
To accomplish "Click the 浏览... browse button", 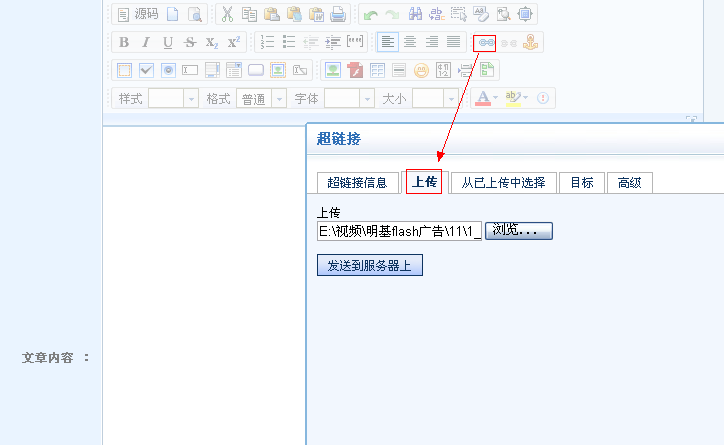I will click(518, 230).
